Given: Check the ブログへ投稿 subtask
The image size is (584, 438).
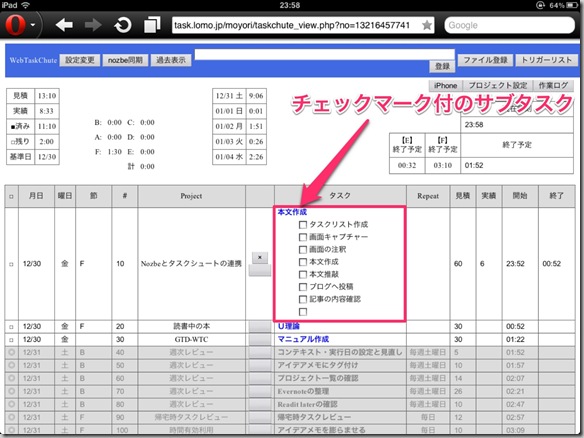Looking at the screenshot, I should tap(303, 287).
